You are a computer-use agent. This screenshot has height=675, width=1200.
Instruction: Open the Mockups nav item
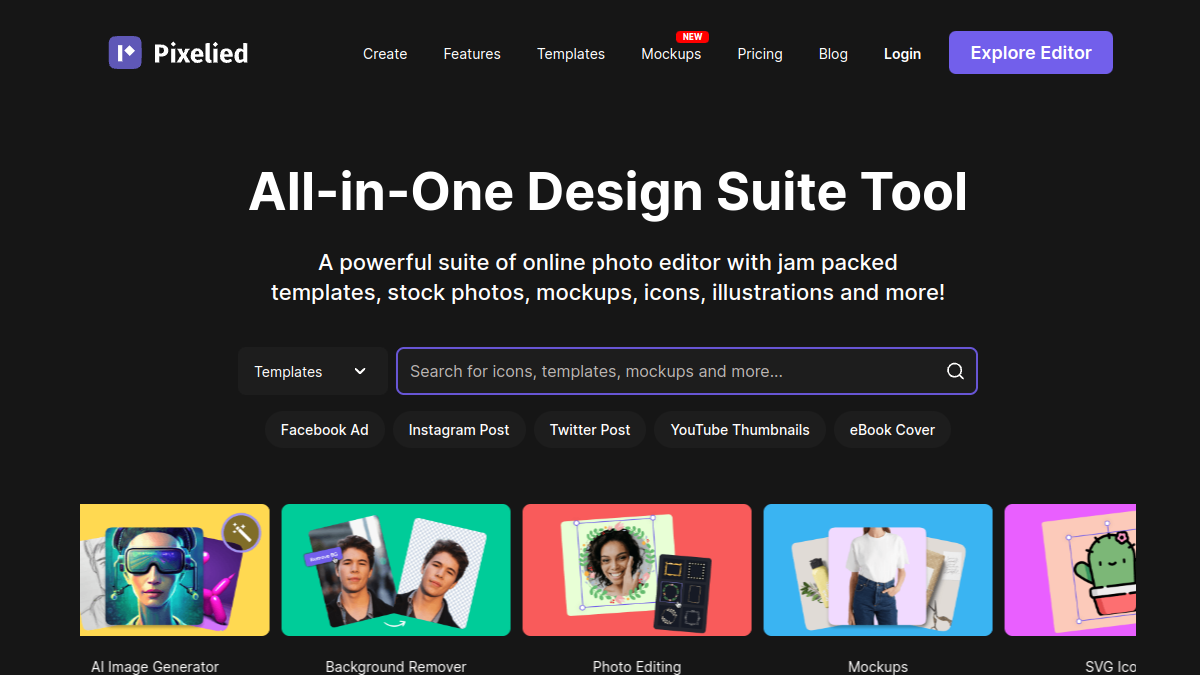click(671, 54)
